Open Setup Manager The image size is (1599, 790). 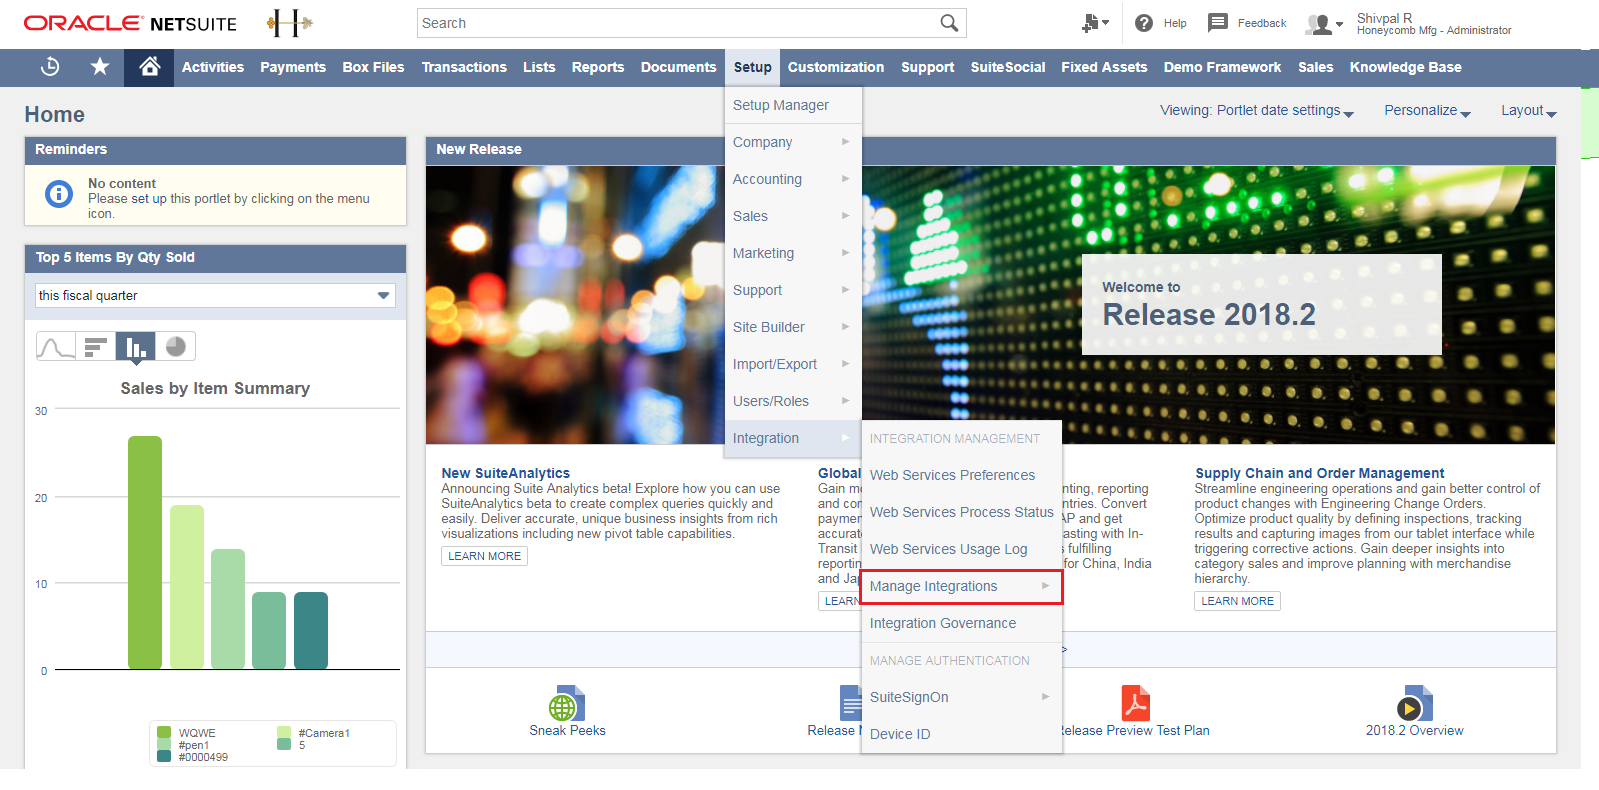[781, 105]
